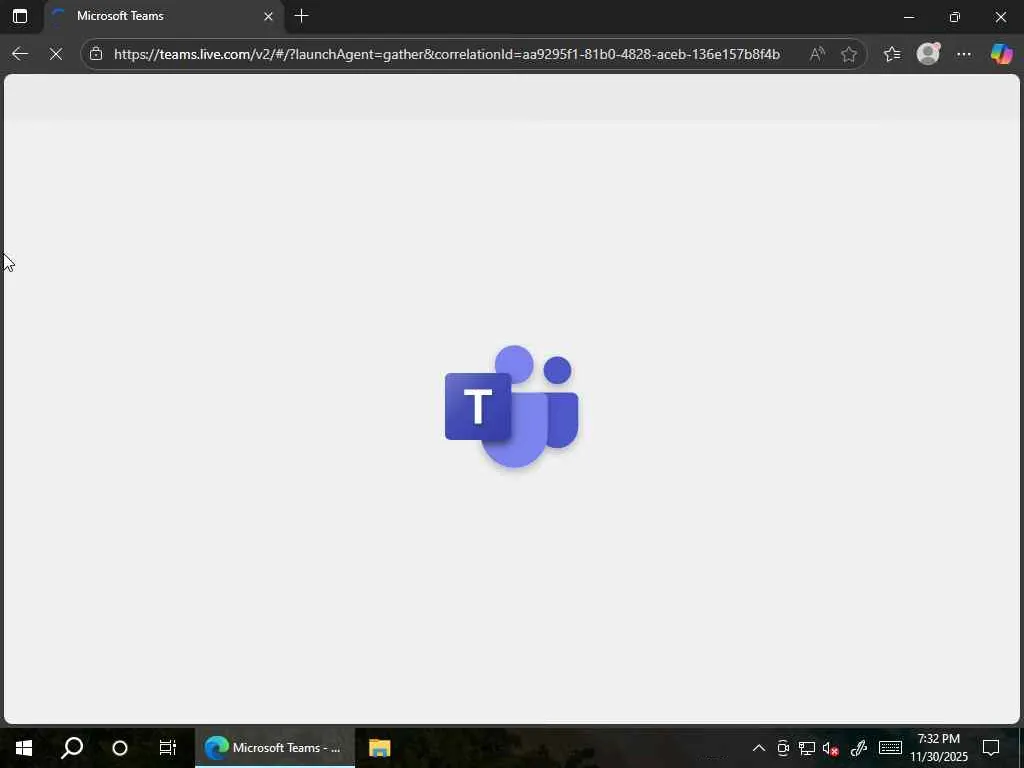Viewport: 1024px width, 768px height.
Task: Launch the Copilot sidebar
Action: 1001,54
